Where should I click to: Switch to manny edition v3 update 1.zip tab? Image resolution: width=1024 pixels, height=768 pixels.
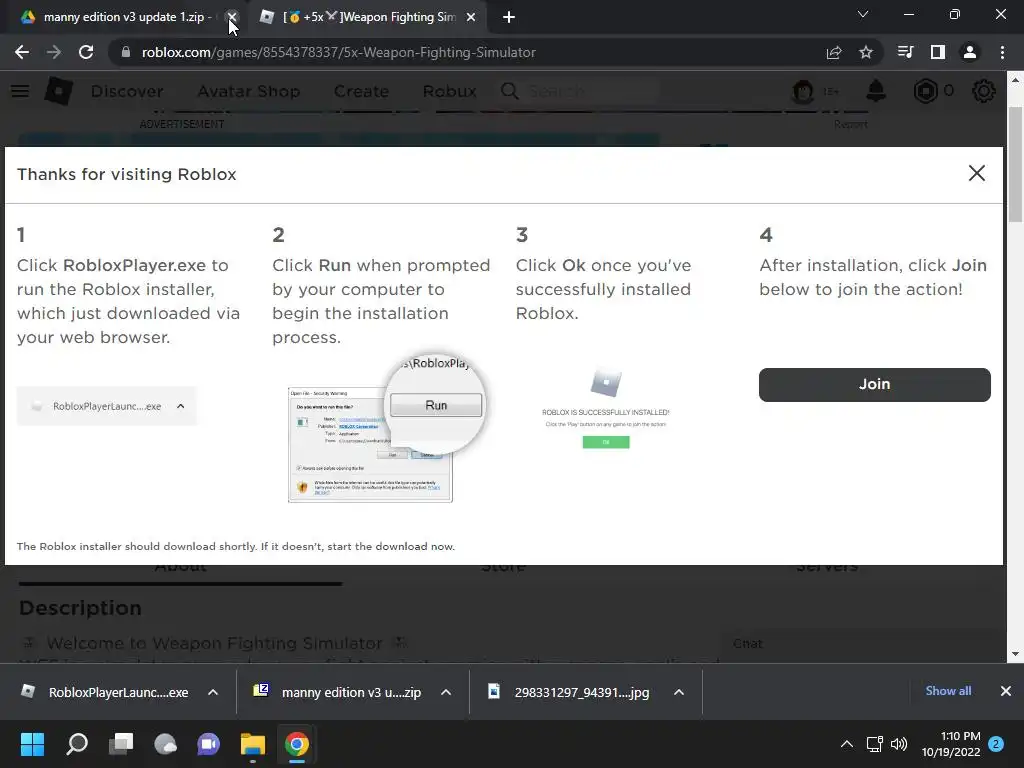123,17
